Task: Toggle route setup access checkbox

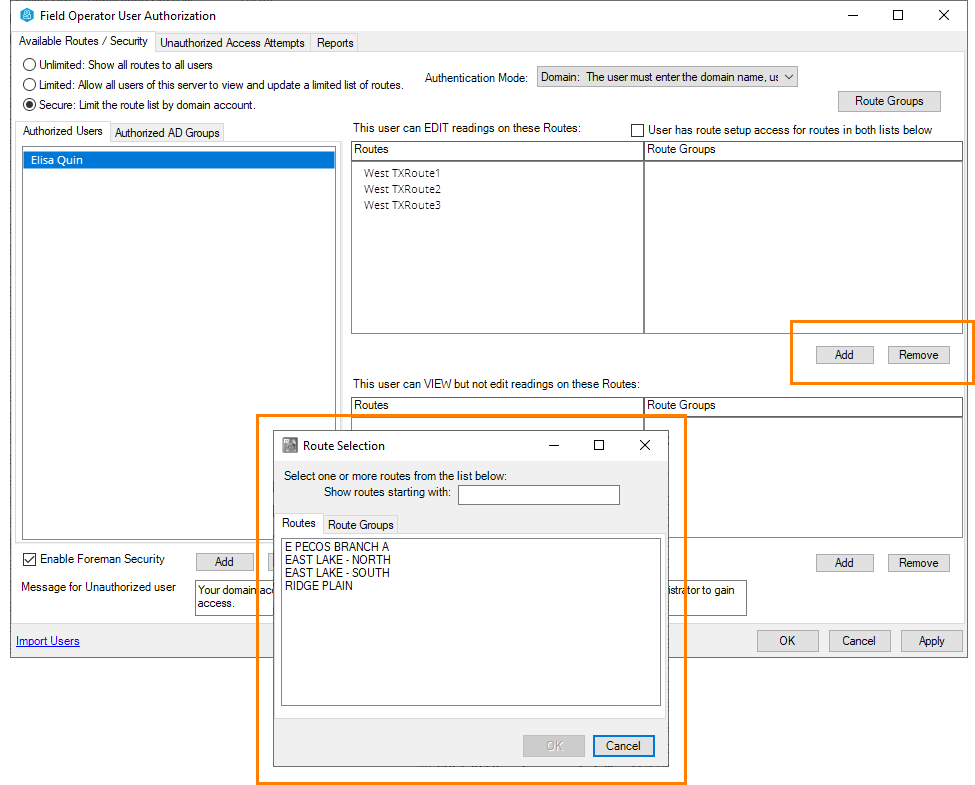Action: click(637, 130)
